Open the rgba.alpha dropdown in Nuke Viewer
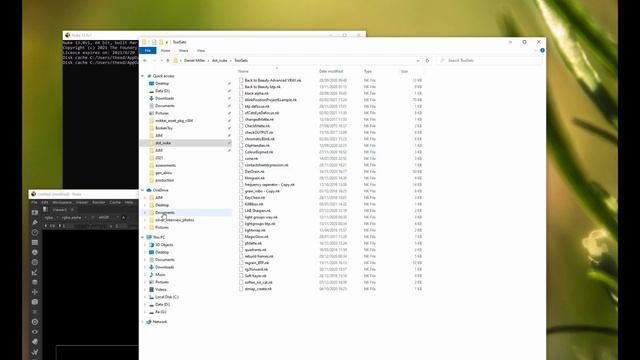 point(74,218)
